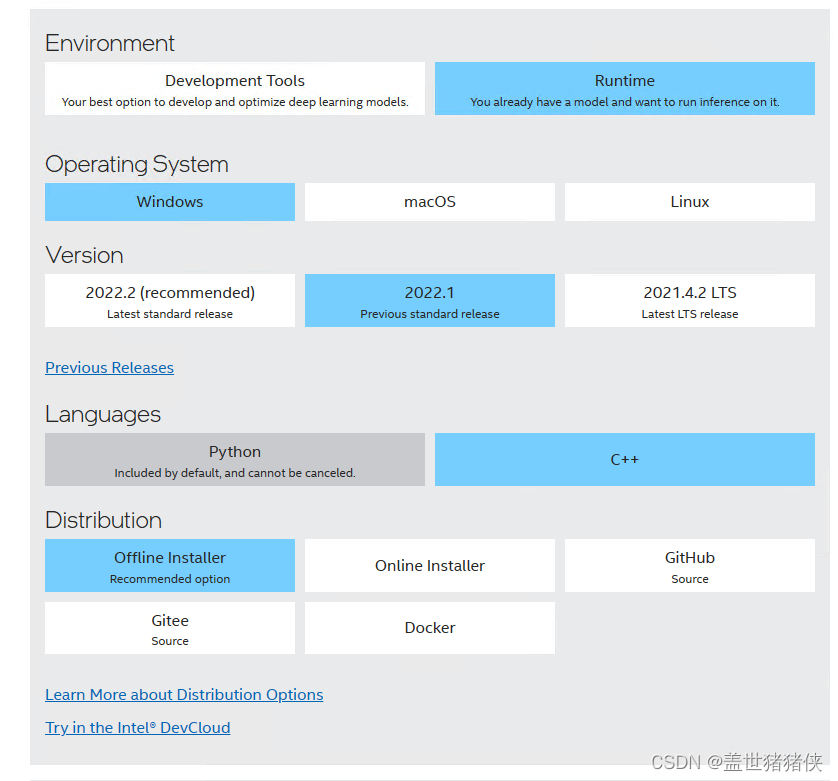Select the Offline Installer distribution

click(x=169, y=565)
